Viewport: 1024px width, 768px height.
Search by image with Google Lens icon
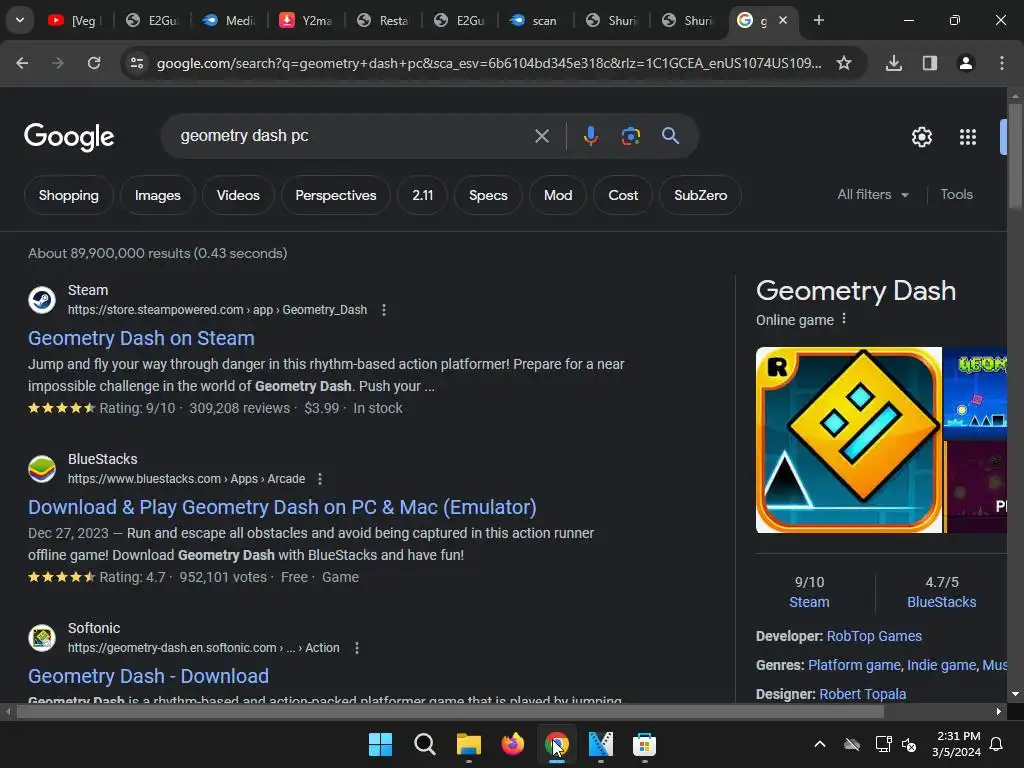coord(630,136)
